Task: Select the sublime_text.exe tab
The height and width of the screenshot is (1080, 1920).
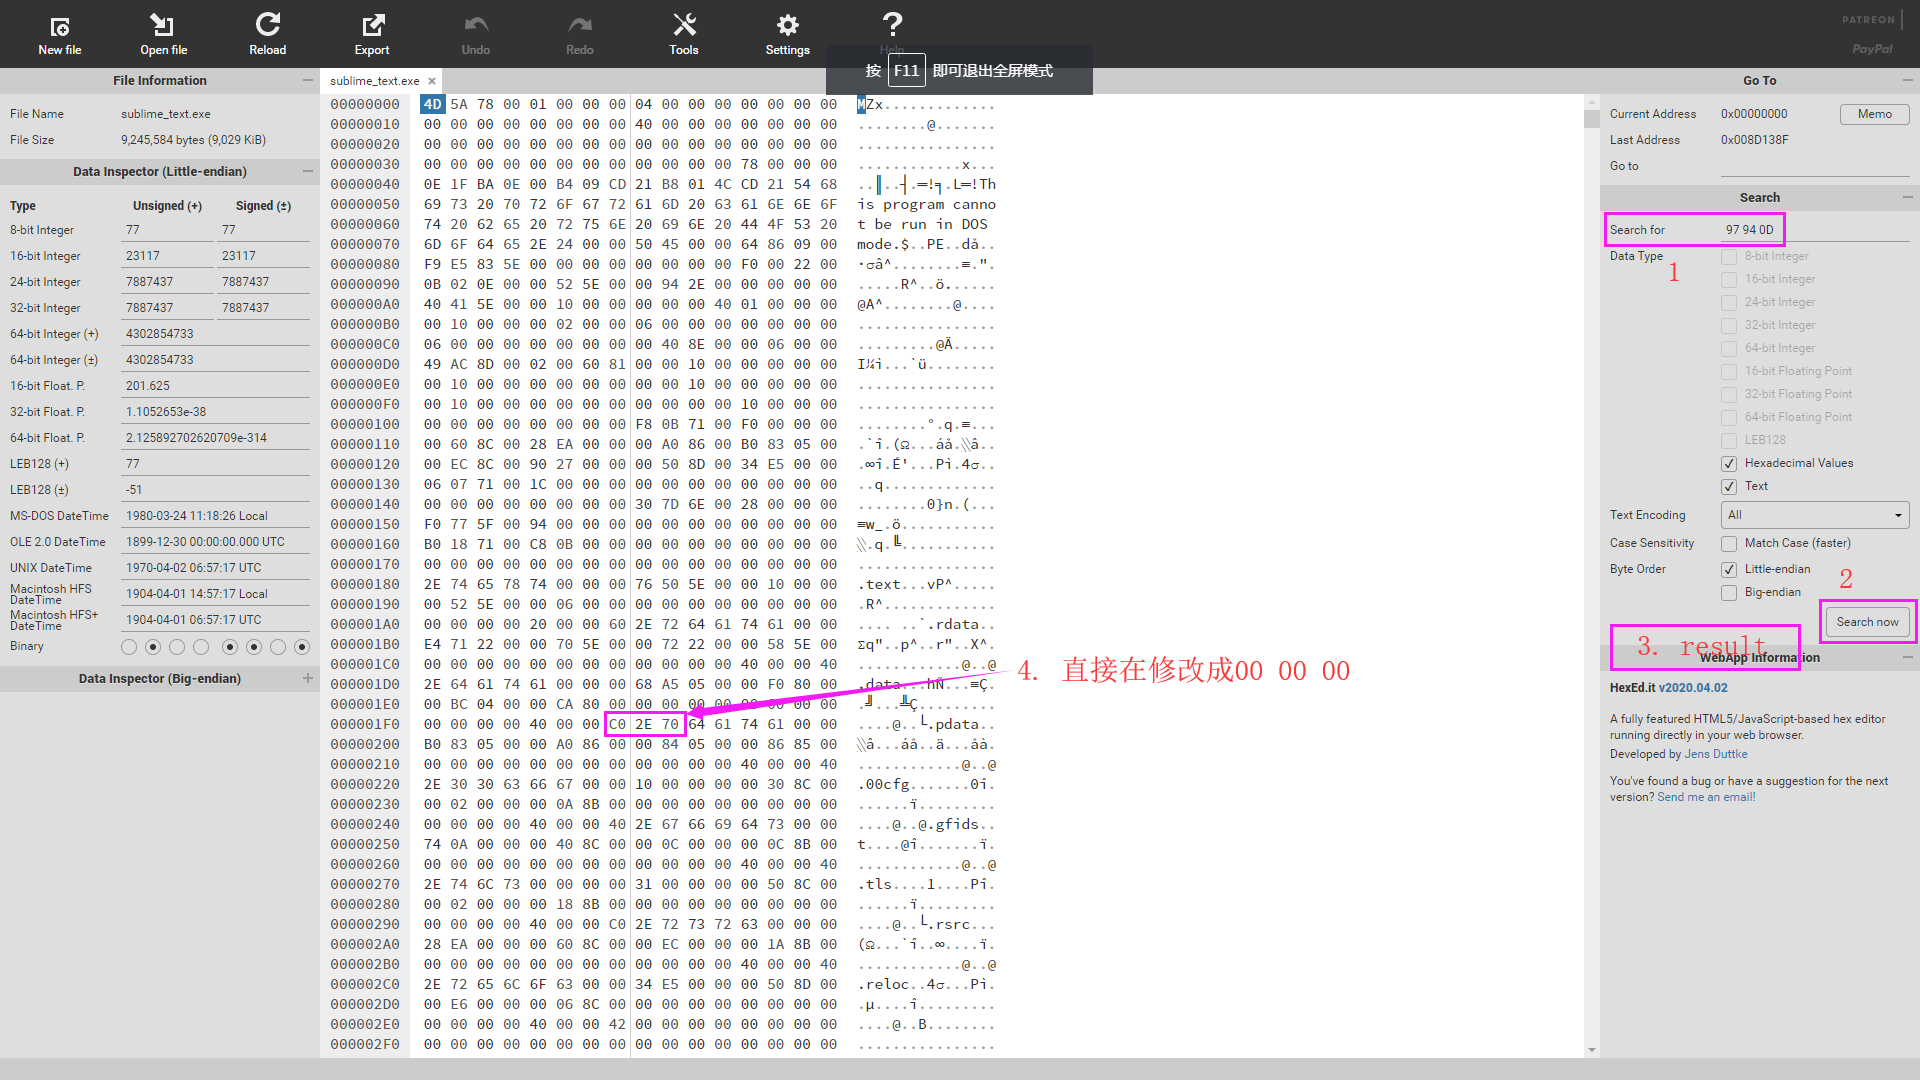Action: click(x=374, y=81)
